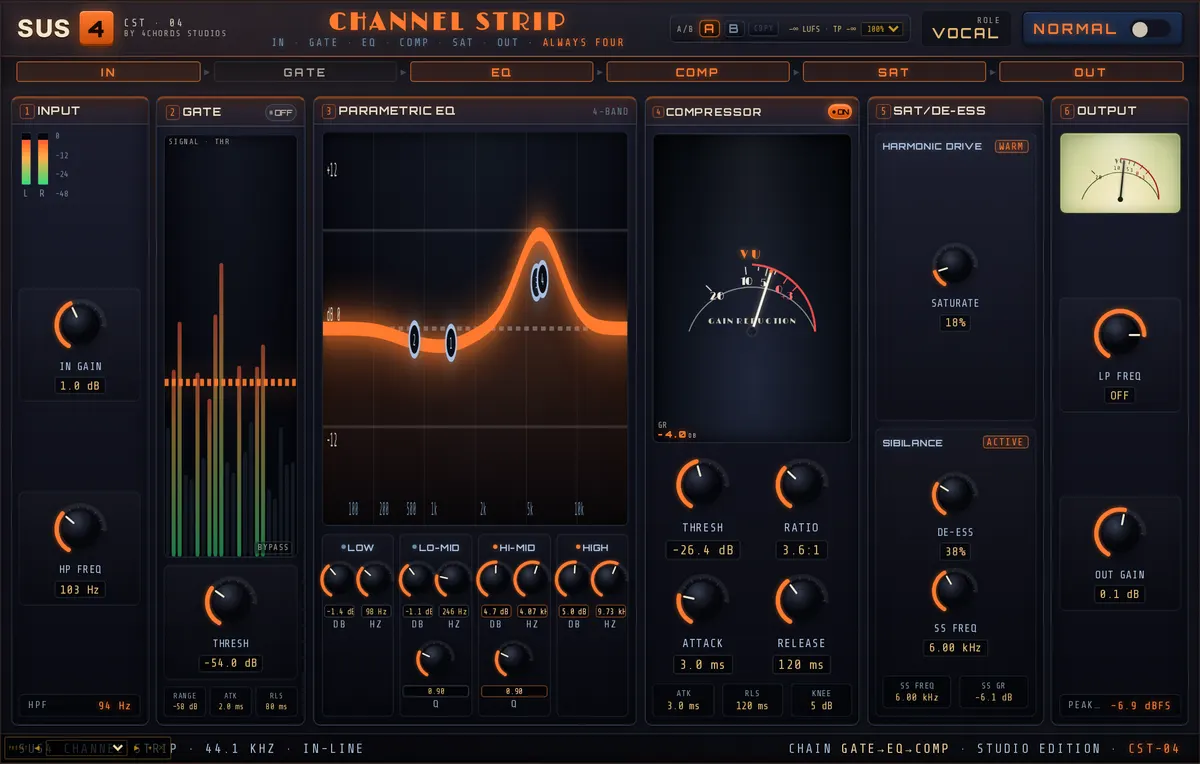Select preset slot A
1200x764 pixels.
710,29
